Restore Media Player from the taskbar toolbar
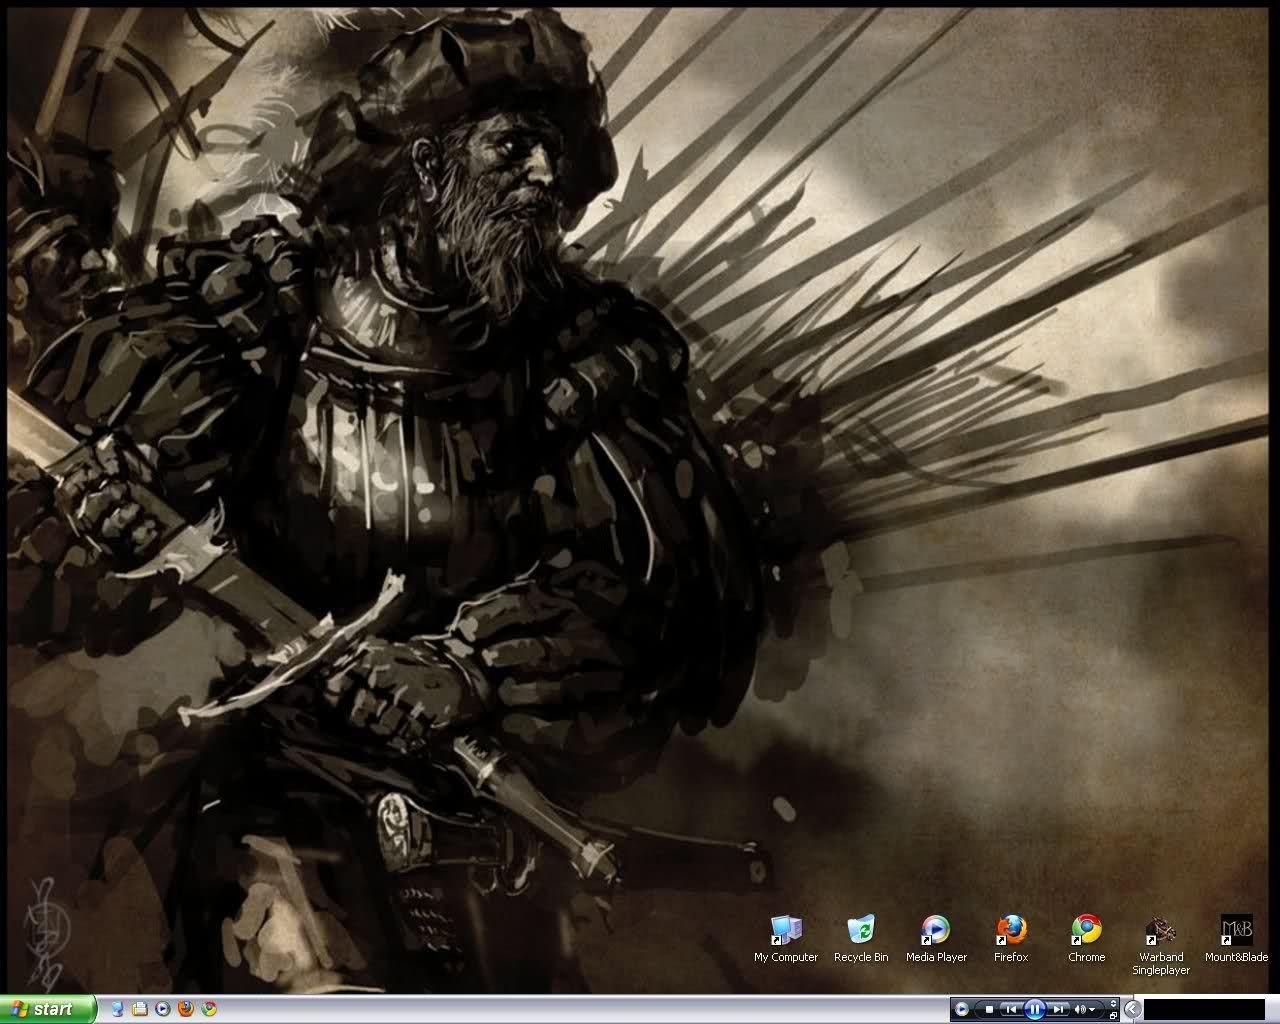 click(1113, 1015)
